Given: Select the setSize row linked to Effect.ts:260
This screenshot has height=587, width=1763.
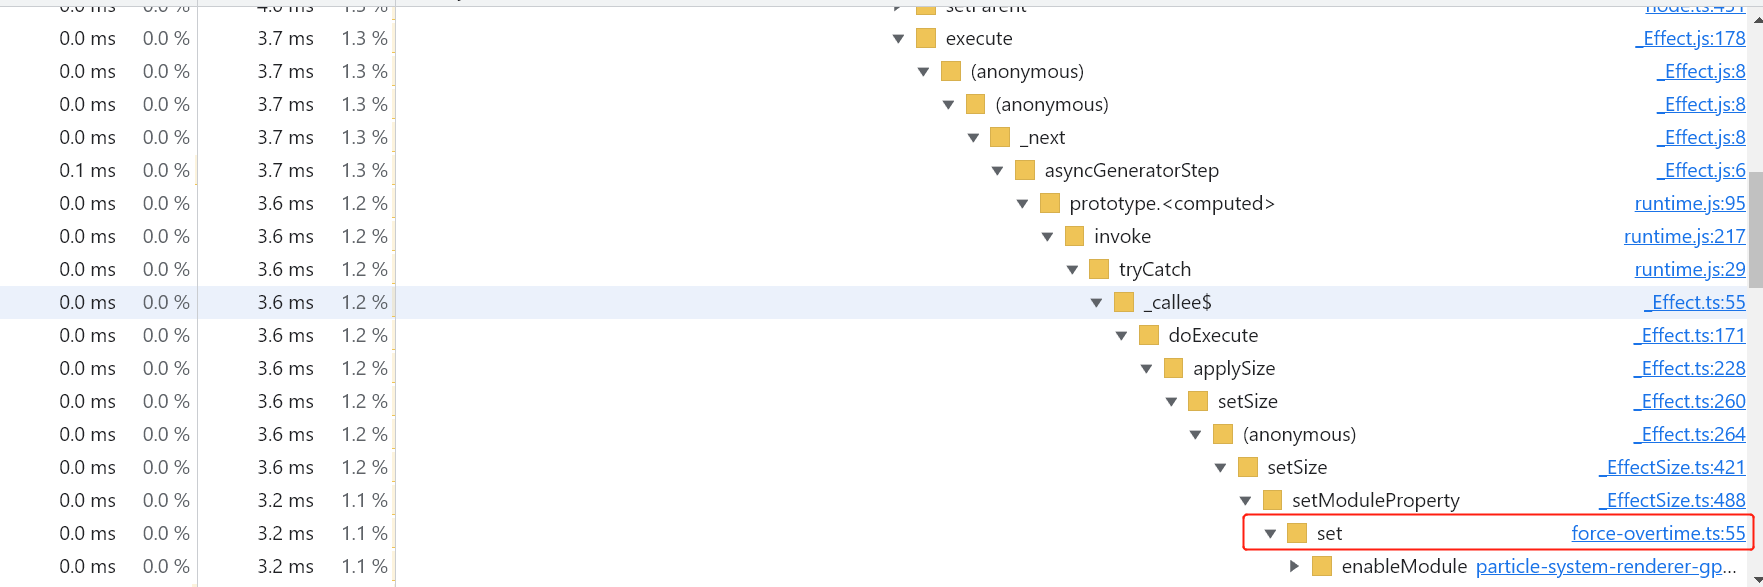Looking at the screenshot, I should pos(1247,402).
